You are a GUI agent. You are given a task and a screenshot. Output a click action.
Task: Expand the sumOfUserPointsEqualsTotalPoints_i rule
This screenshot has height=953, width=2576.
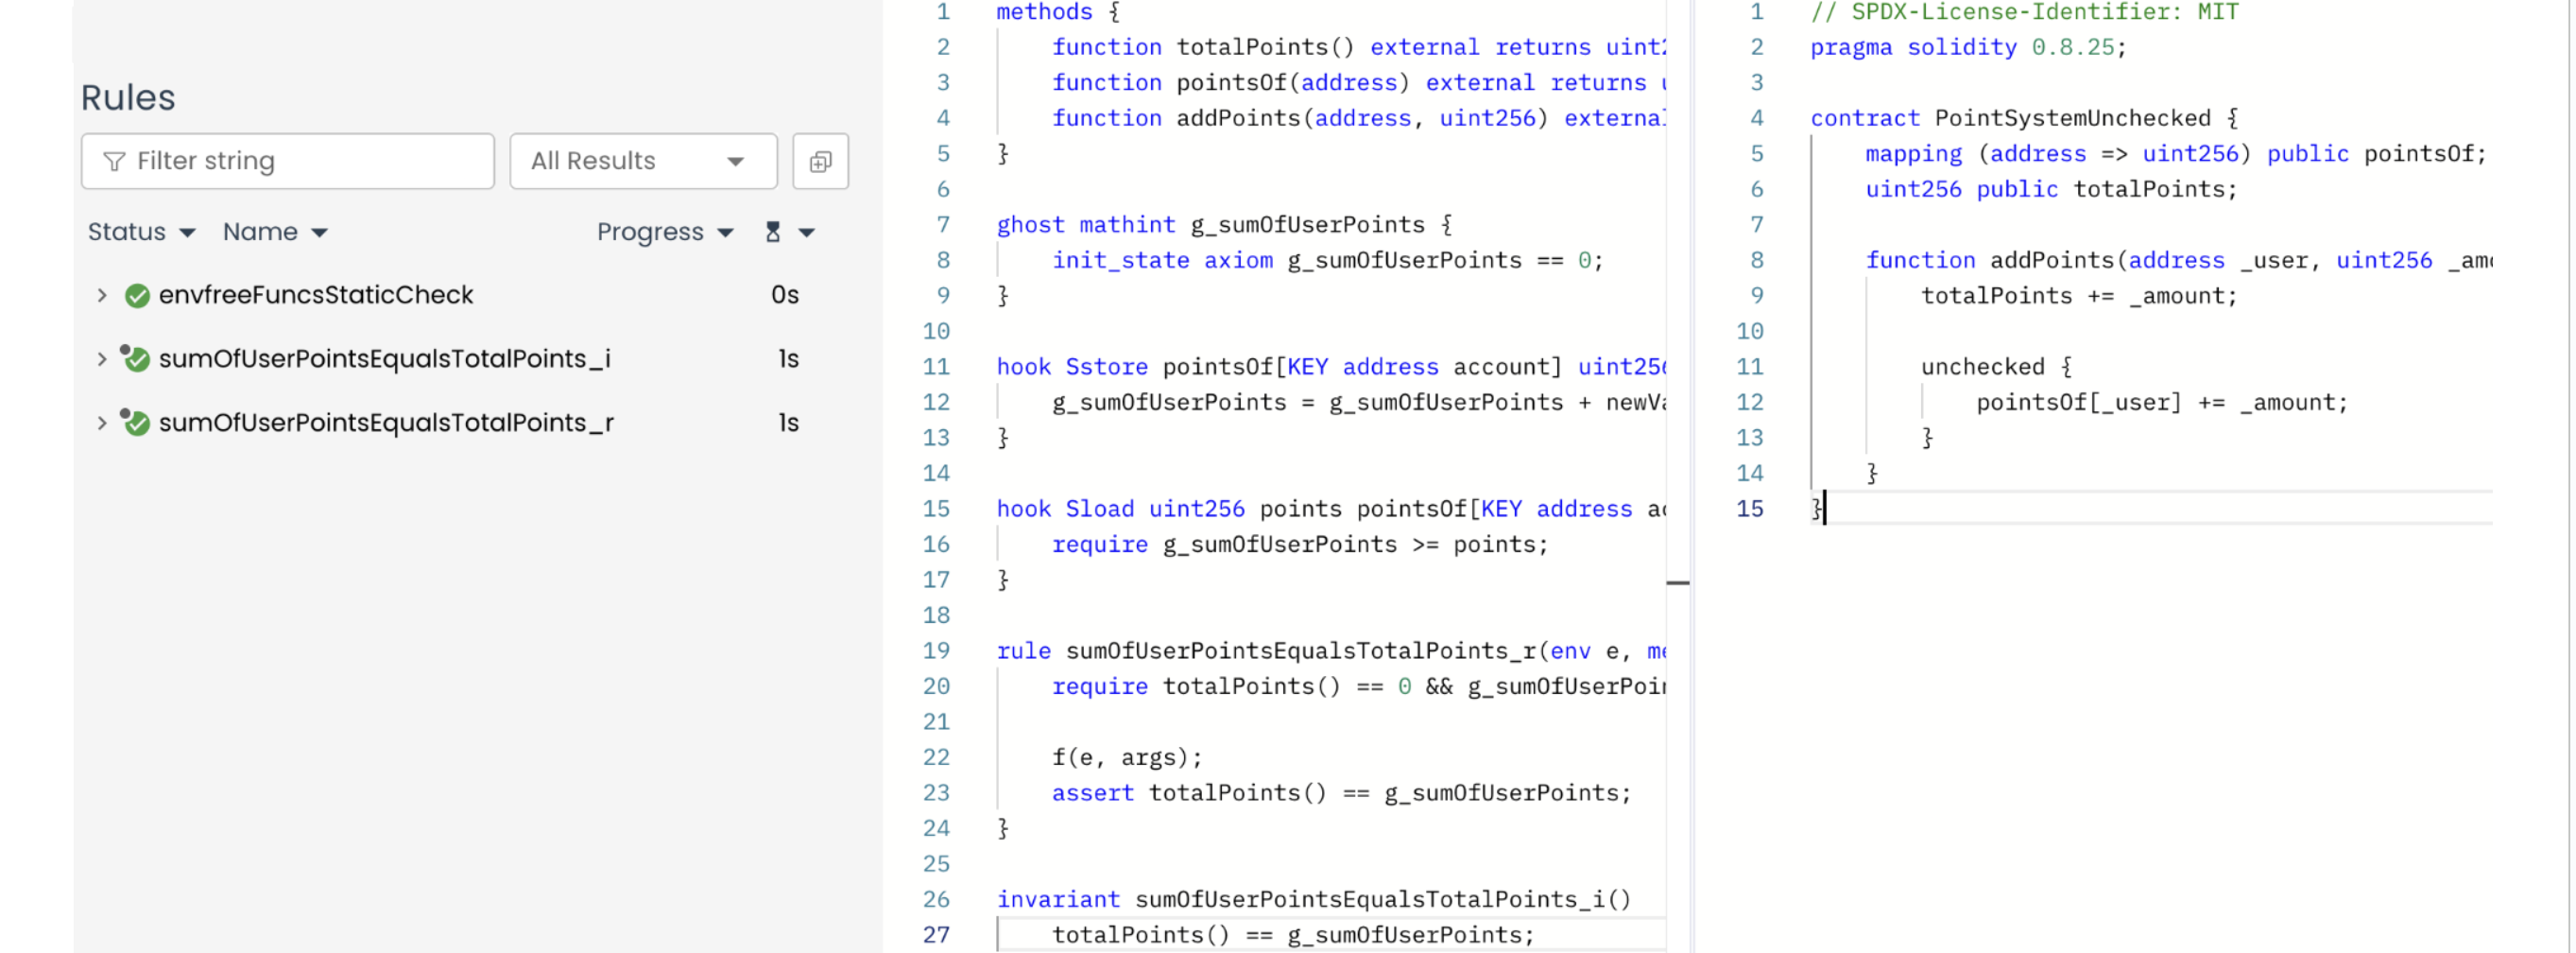(x=101, y=359)
